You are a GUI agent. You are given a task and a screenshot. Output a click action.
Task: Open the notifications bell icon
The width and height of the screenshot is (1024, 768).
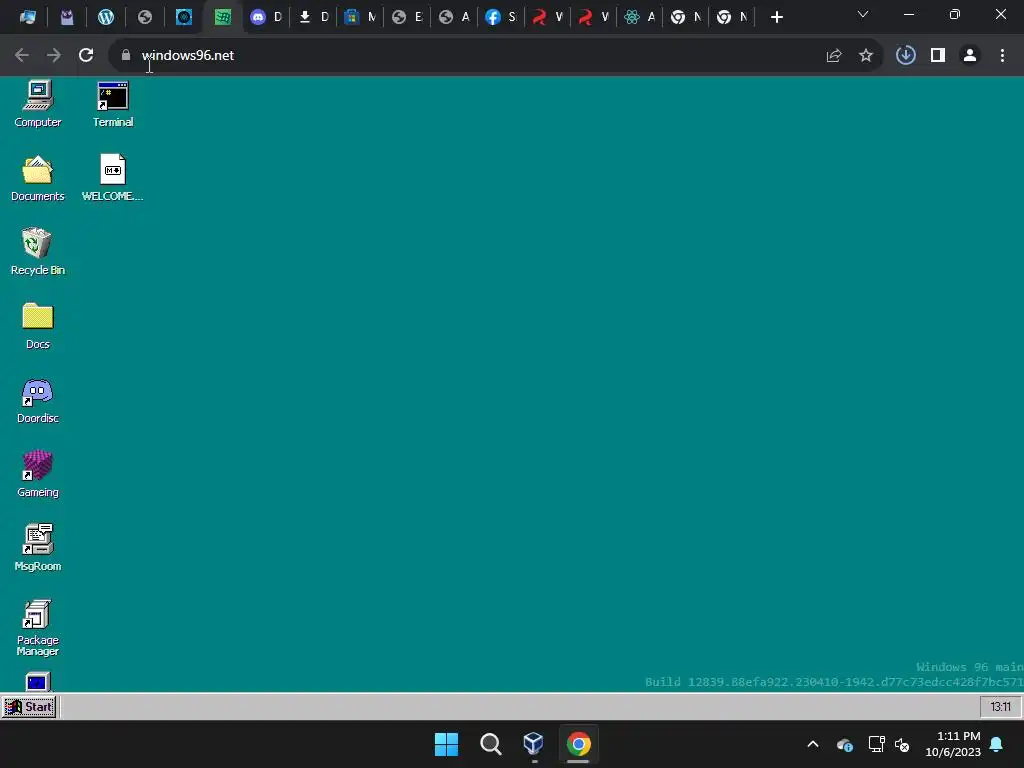[x=997, y=744]
